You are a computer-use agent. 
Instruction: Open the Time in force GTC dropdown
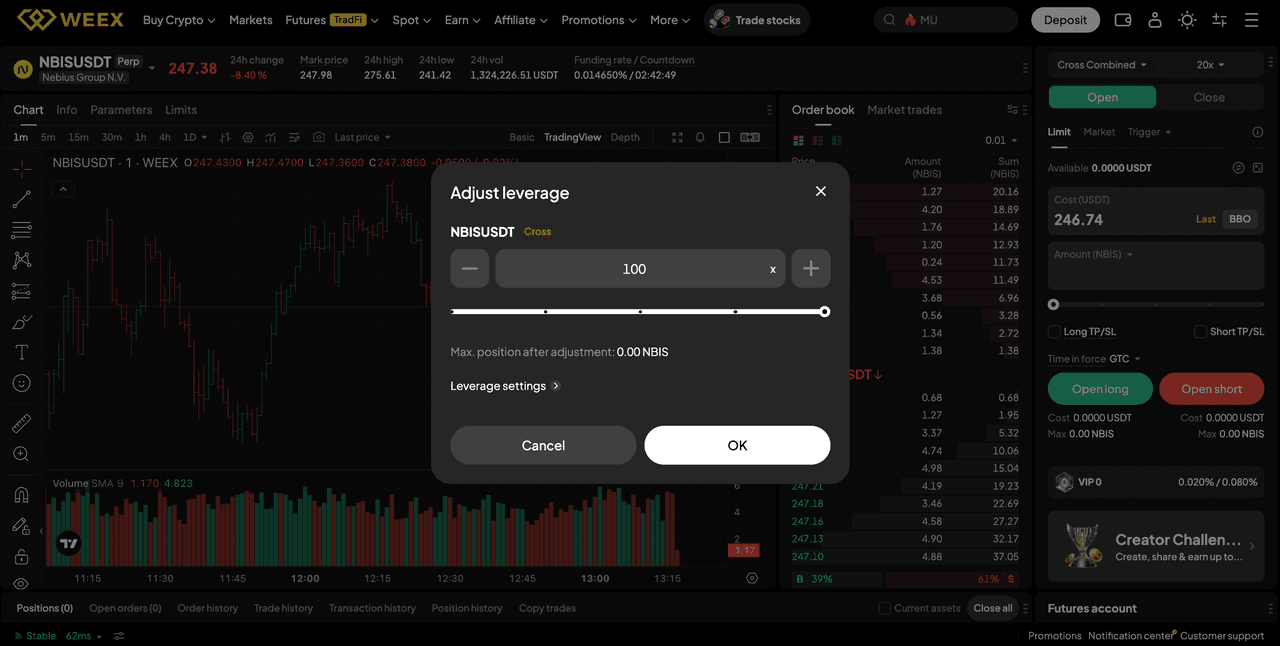tap(1125, 359)
